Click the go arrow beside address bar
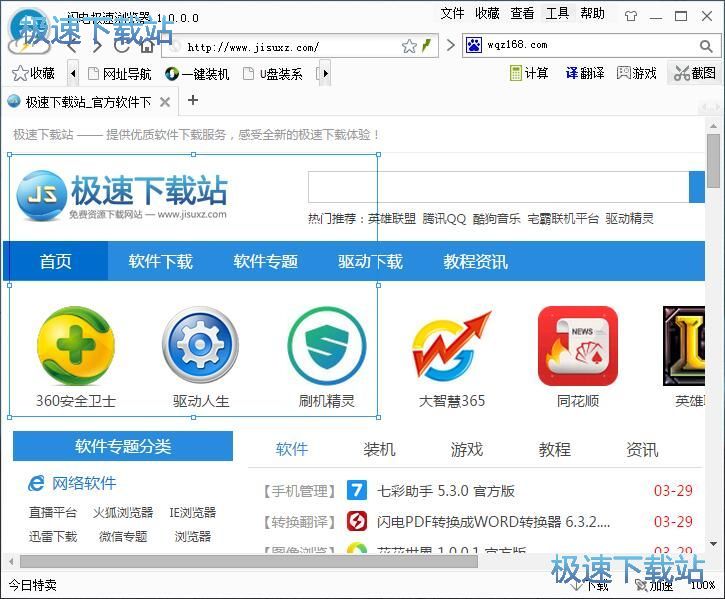Image resolution: width=725 pixels, height=599 pixels. (450, 45)
